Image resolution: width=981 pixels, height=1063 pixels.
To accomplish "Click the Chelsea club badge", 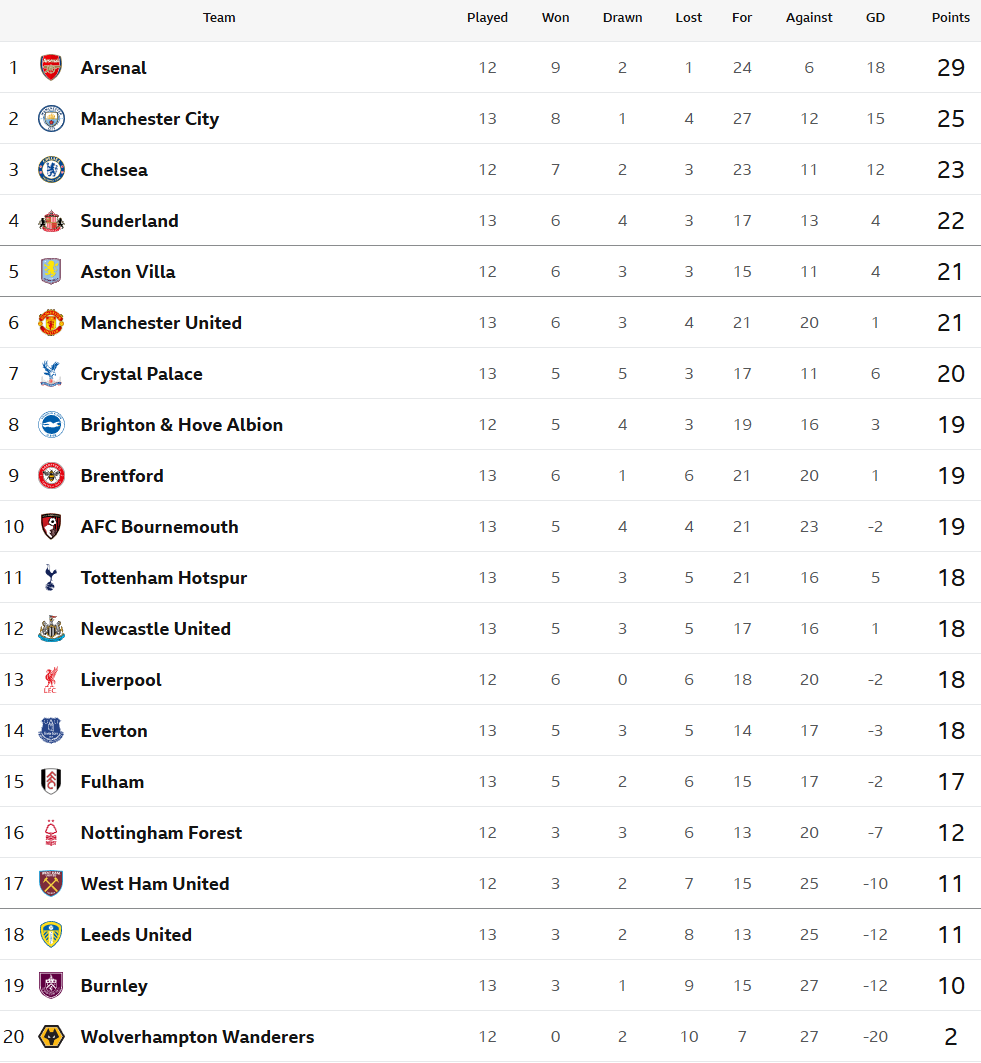I will point(51,170).
